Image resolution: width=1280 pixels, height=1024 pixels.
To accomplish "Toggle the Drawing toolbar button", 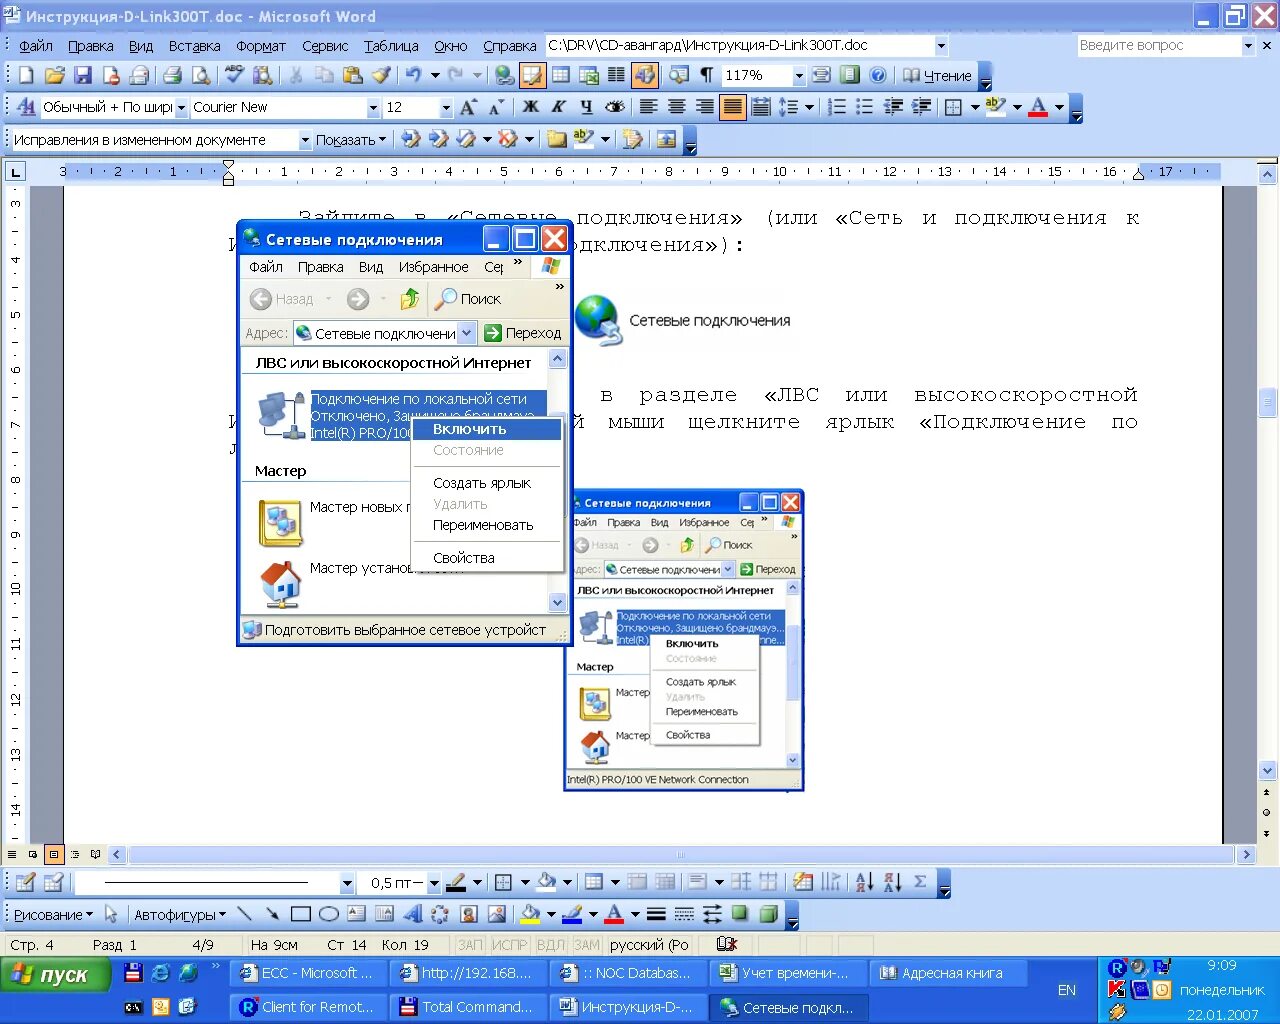I will click(644, 75).
